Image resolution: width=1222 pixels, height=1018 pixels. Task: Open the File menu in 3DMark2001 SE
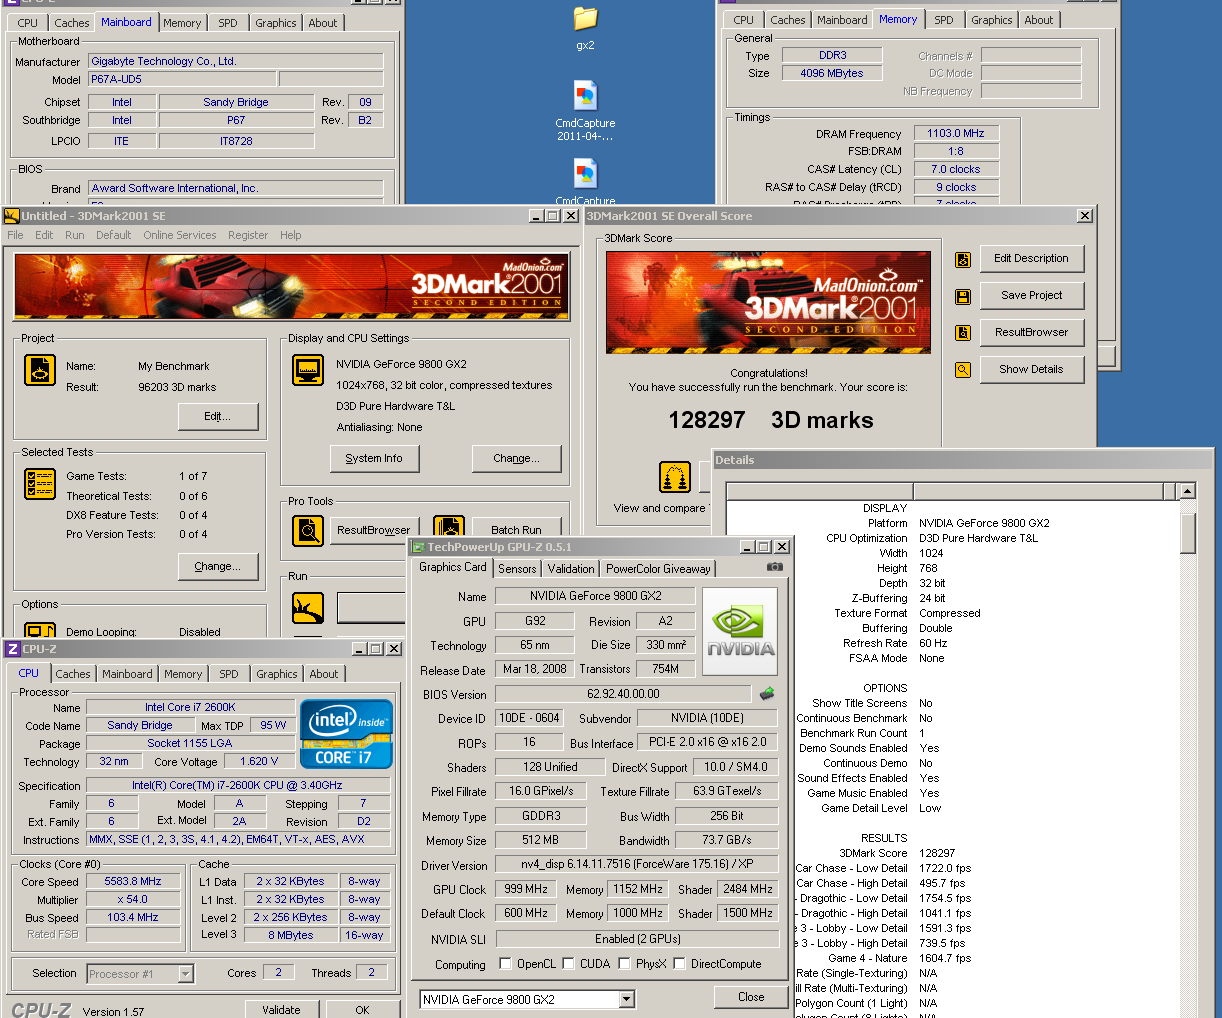pos(16,235)
